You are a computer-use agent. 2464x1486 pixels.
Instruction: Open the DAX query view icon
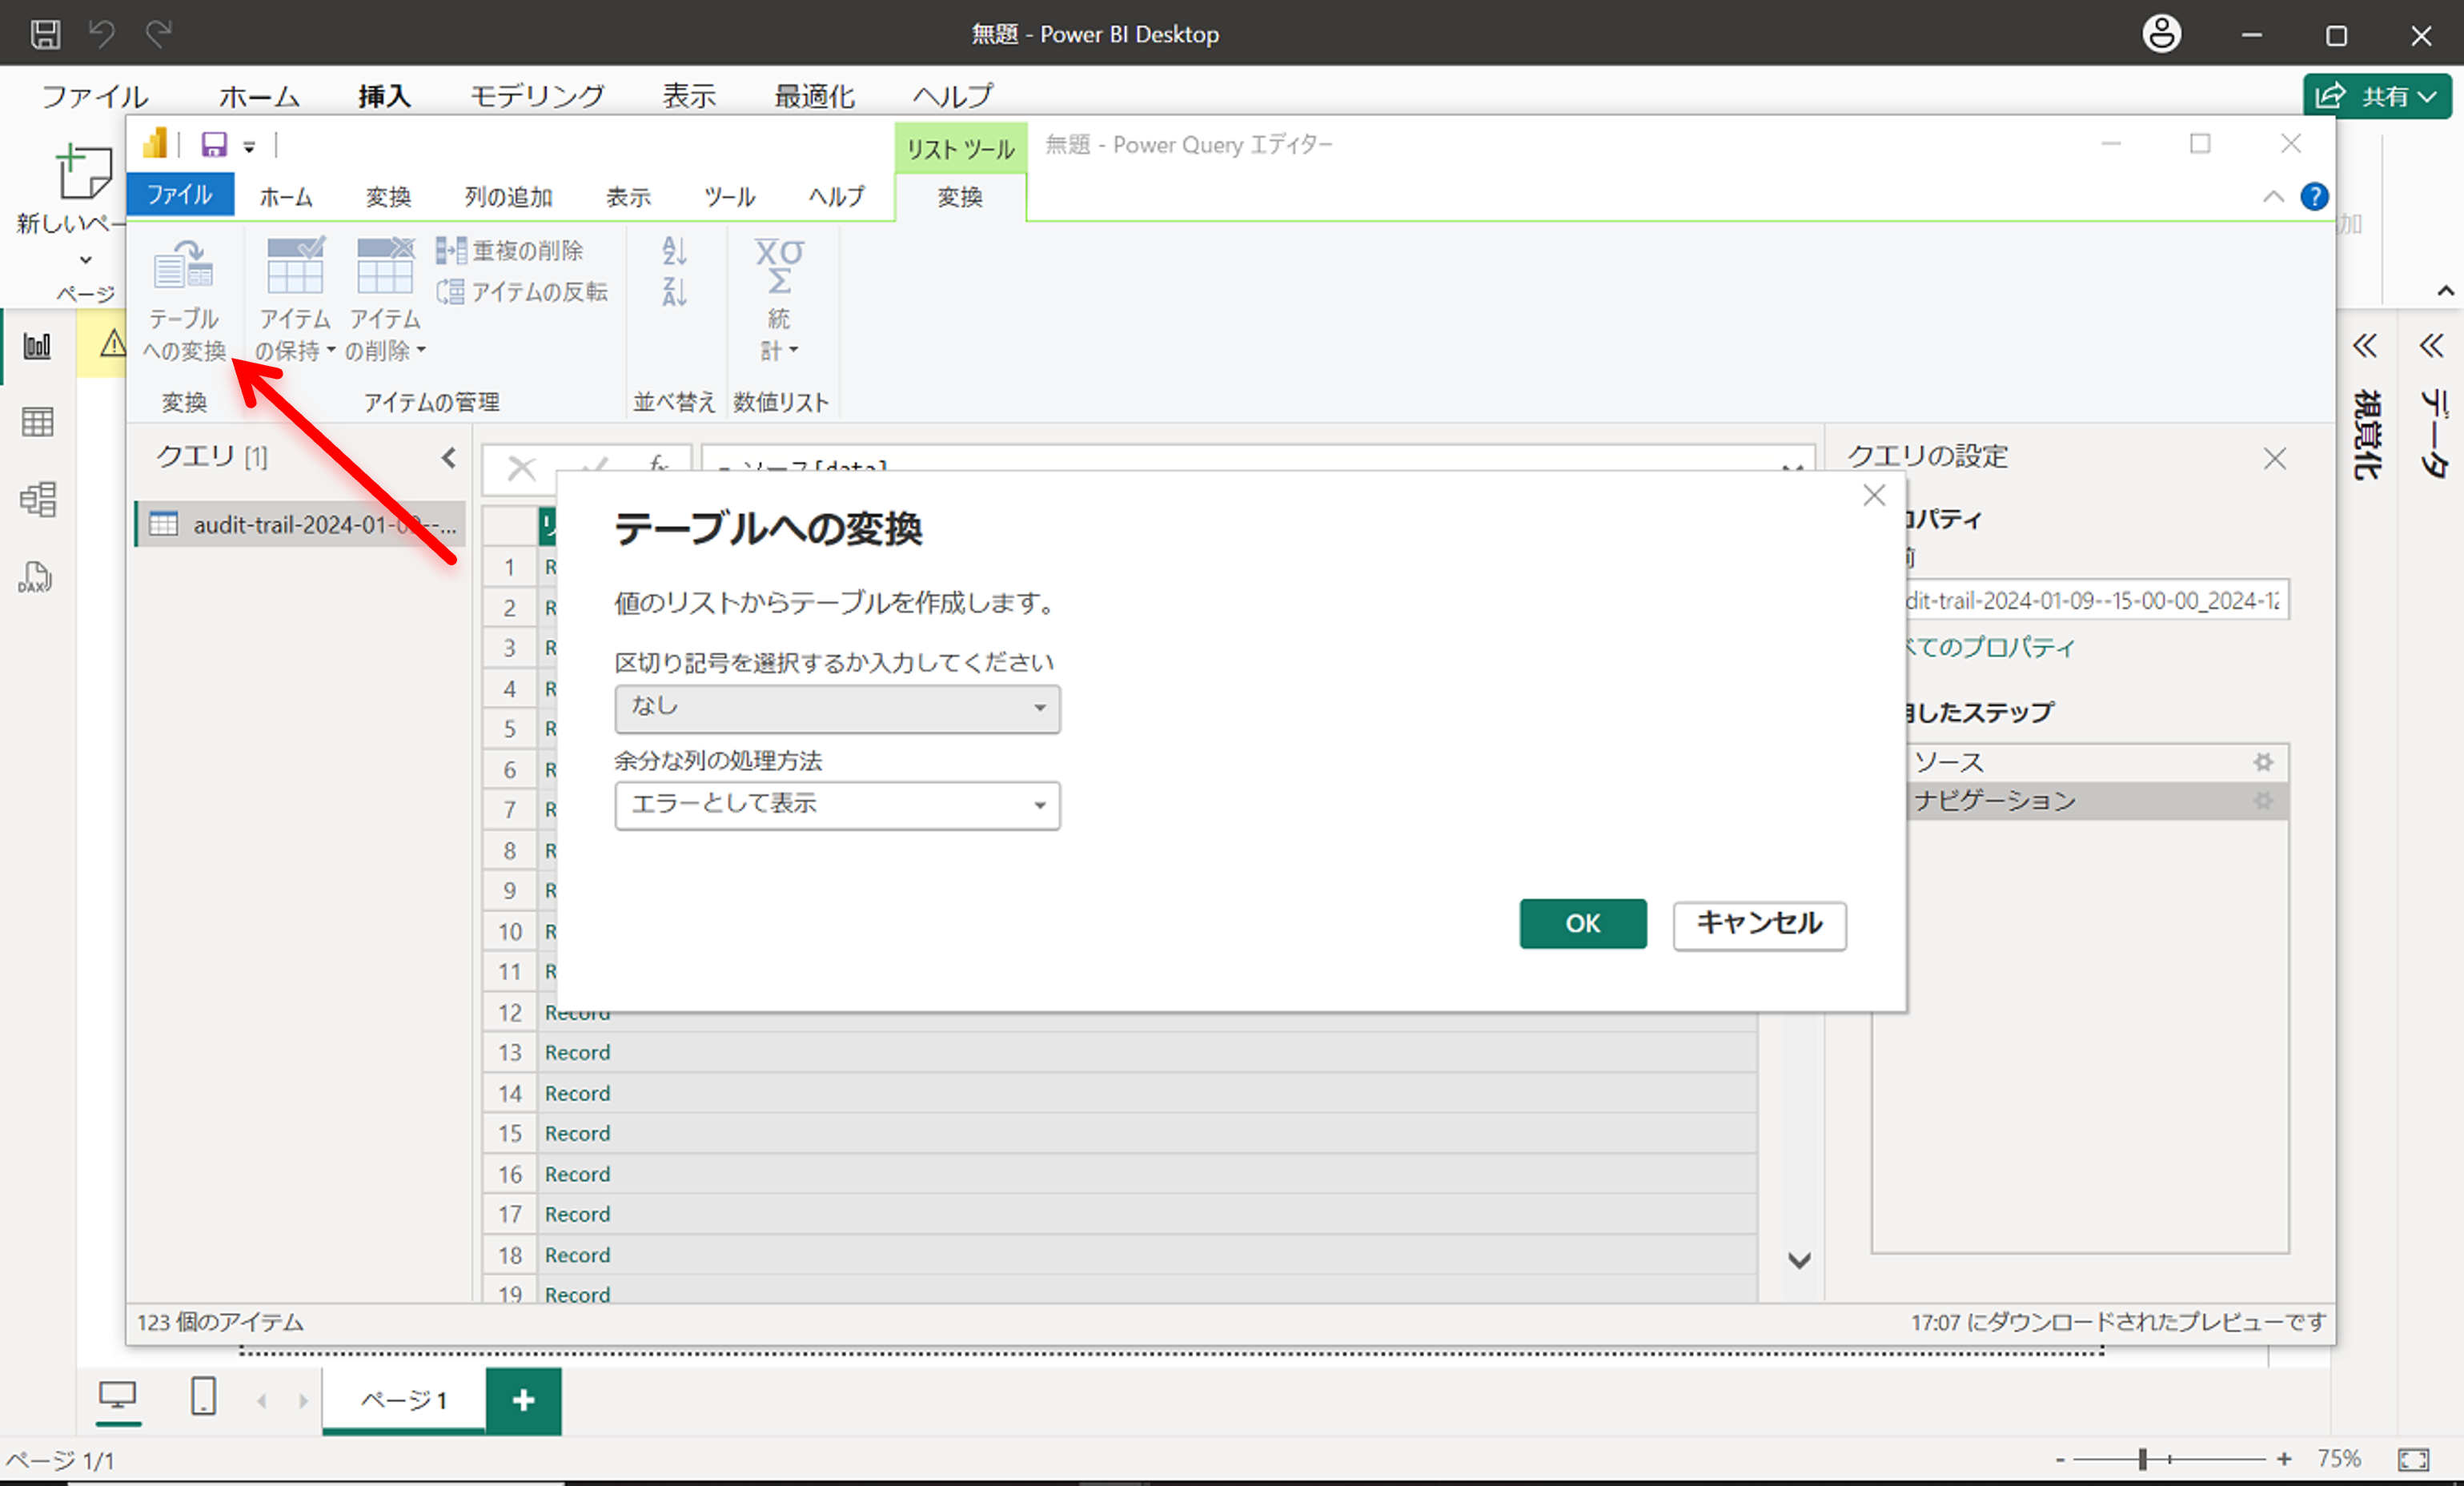36,577
